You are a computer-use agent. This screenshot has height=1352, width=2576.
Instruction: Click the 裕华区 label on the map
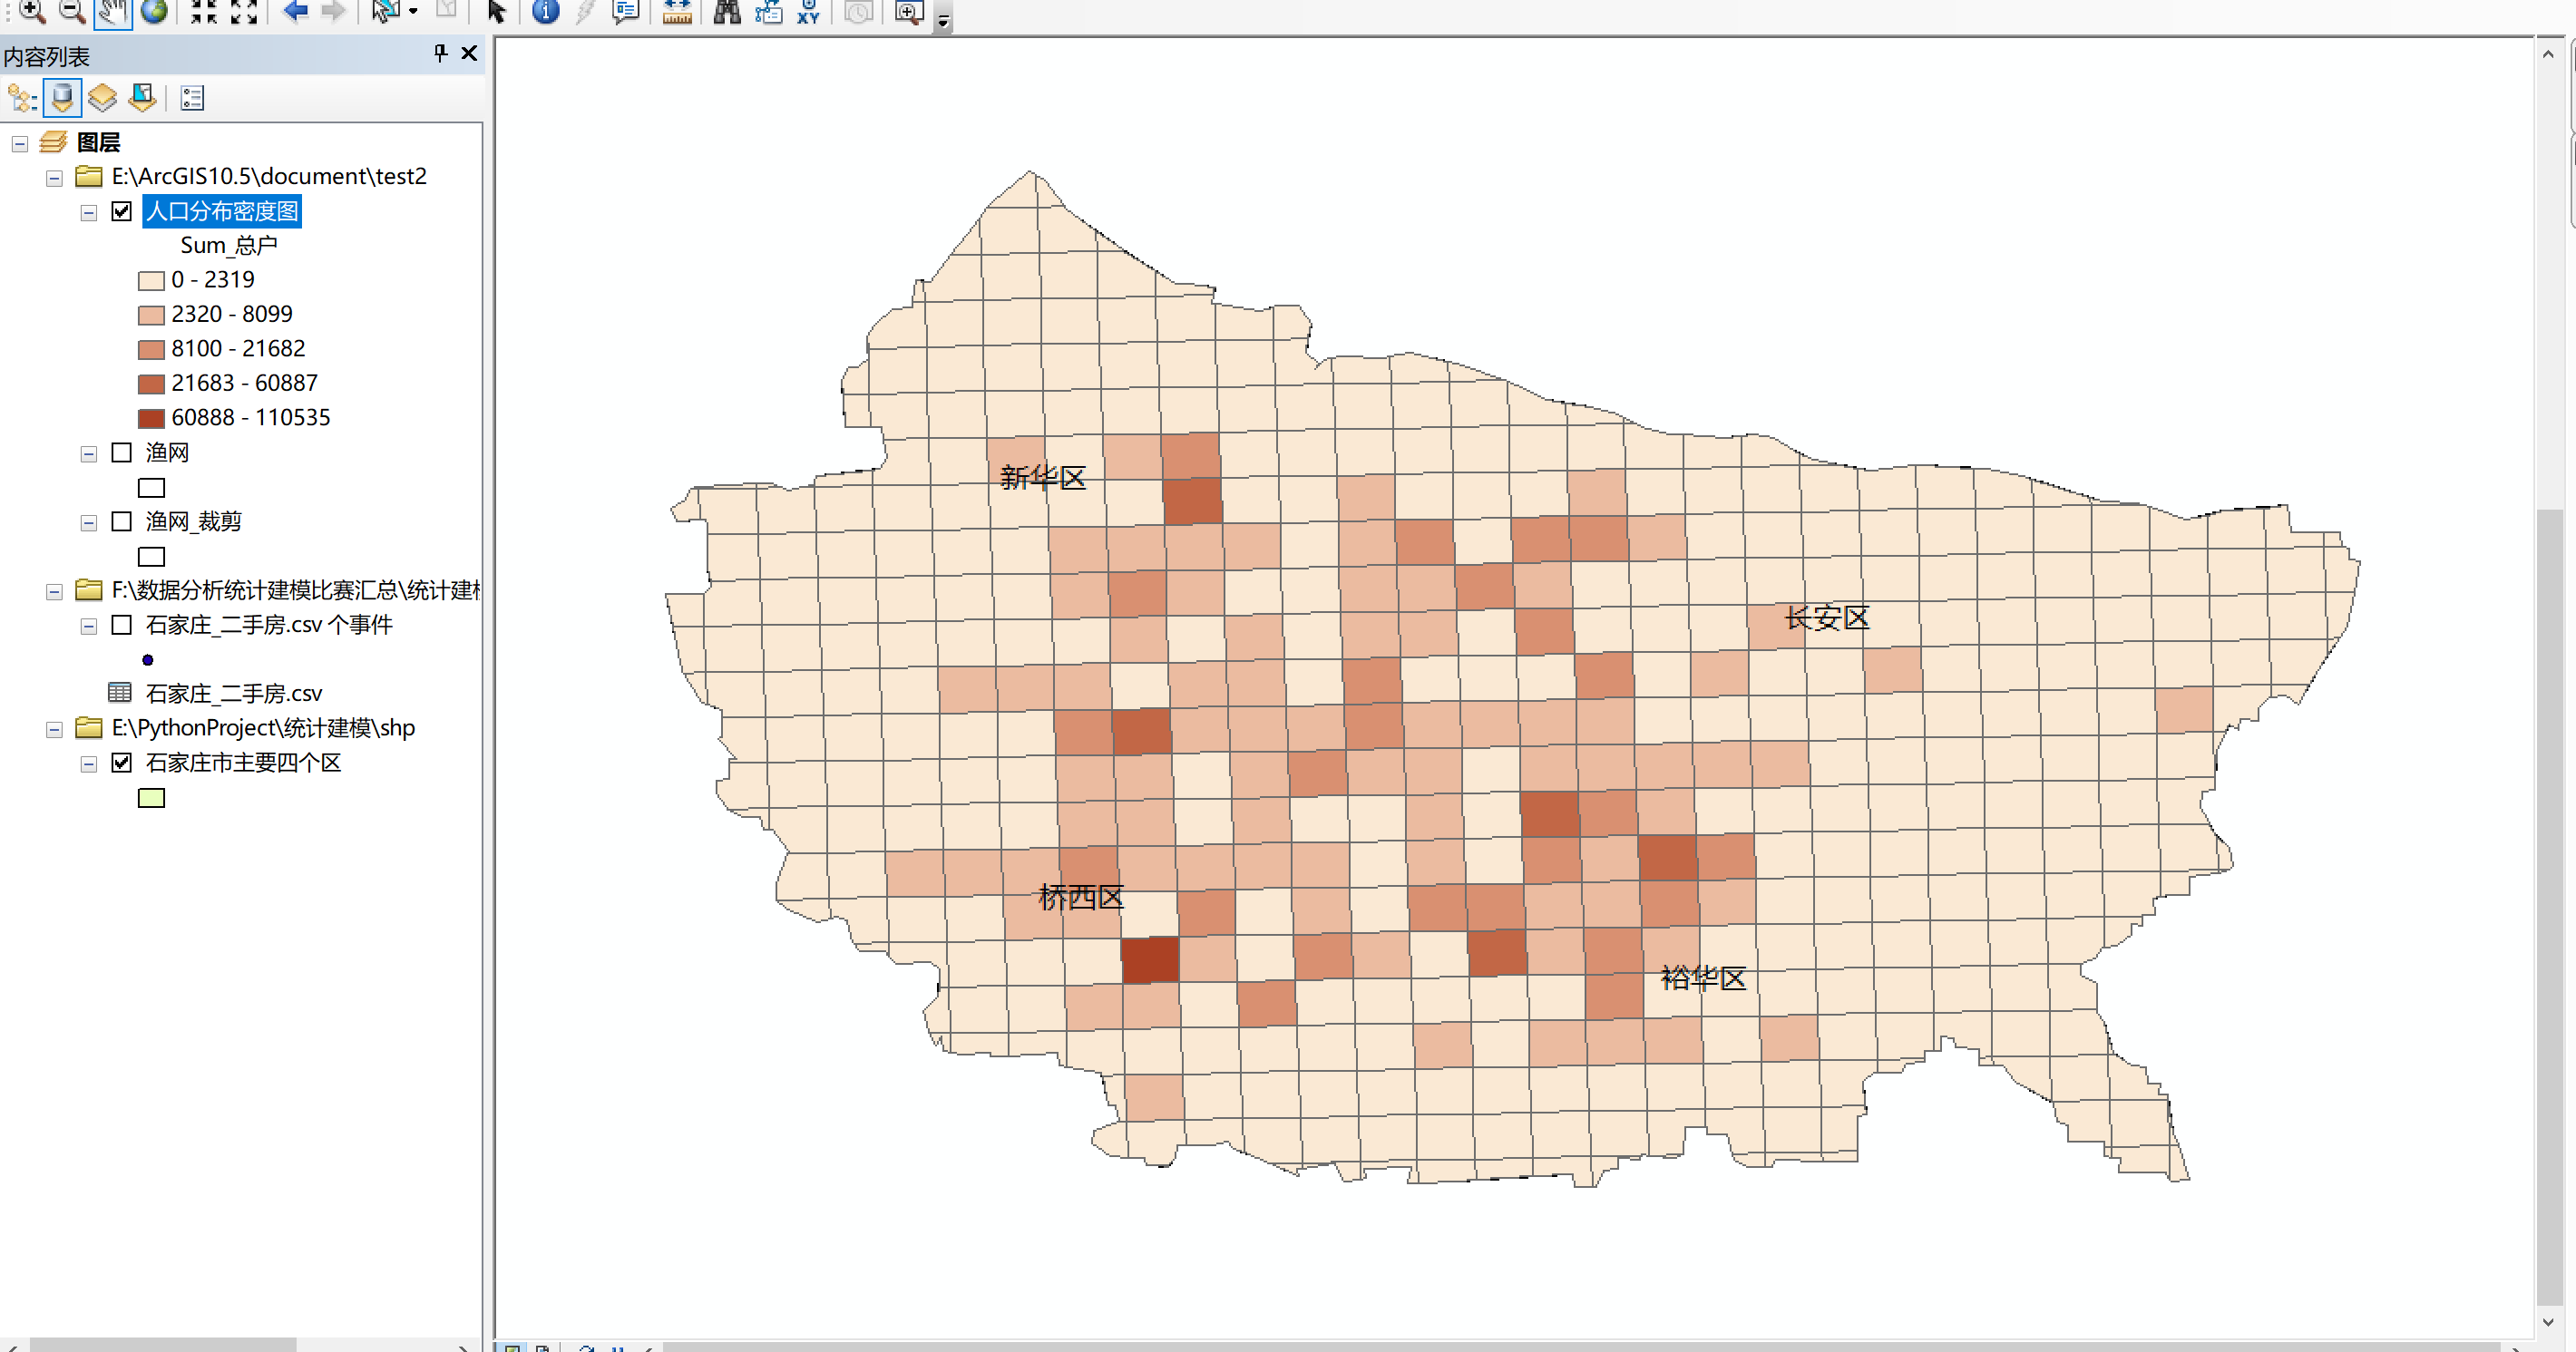(x=1704, y=978)
